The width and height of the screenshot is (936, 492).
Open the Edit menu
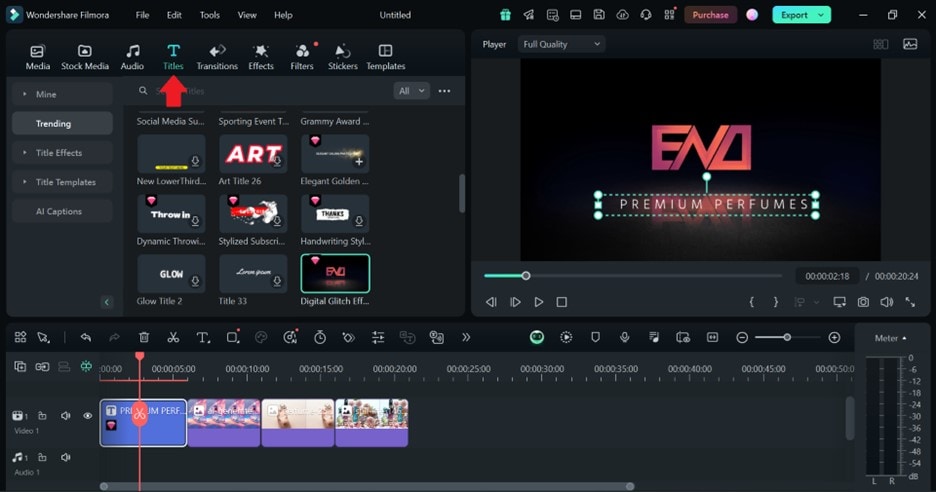174,15
